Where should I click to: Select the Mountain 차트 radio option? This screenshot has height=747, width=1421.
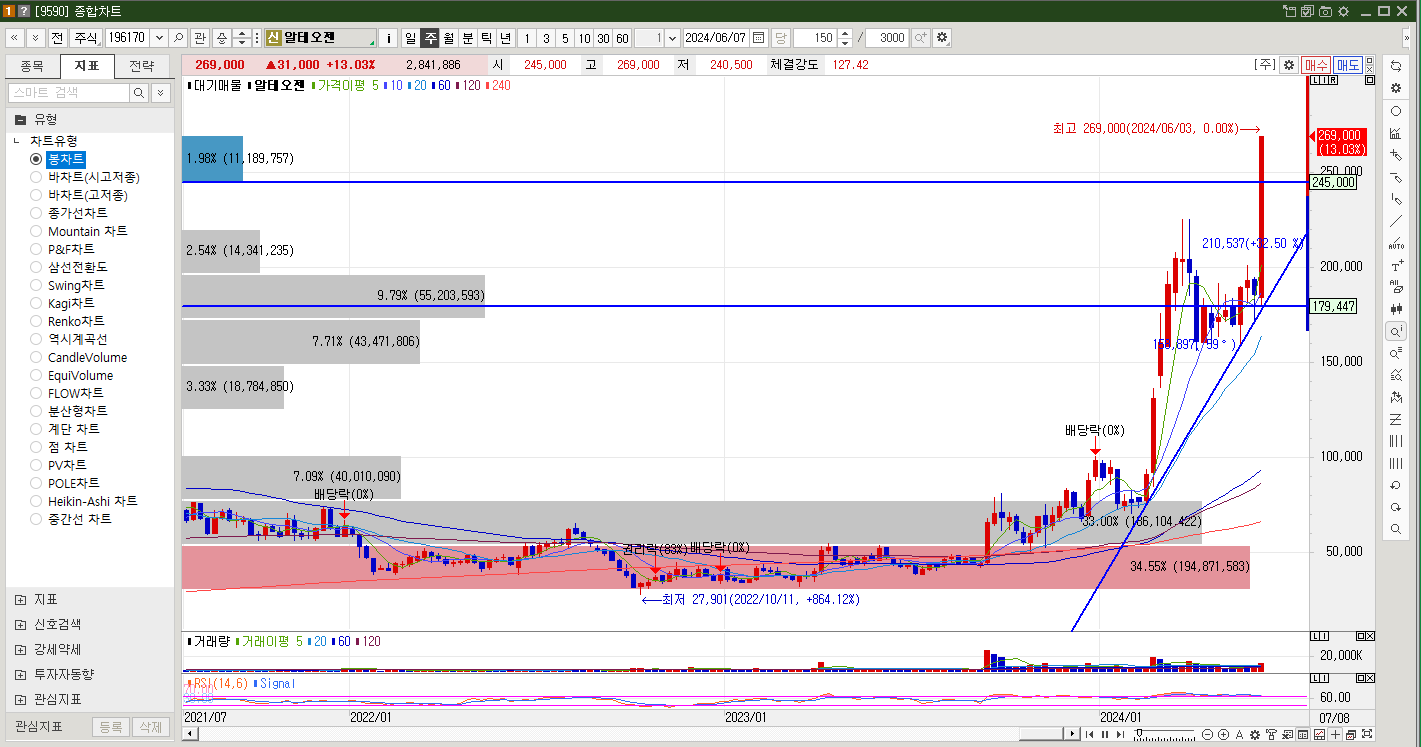point(36,231)
